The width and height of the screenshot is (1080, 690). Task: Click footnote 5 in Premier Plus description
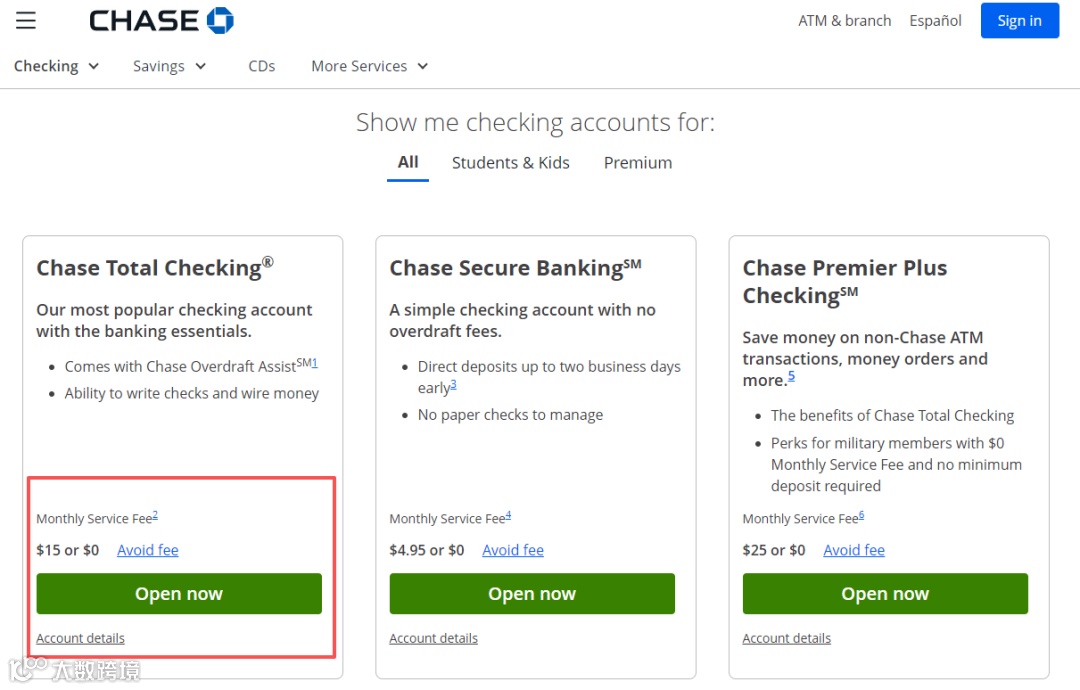(x=791, y=376)
